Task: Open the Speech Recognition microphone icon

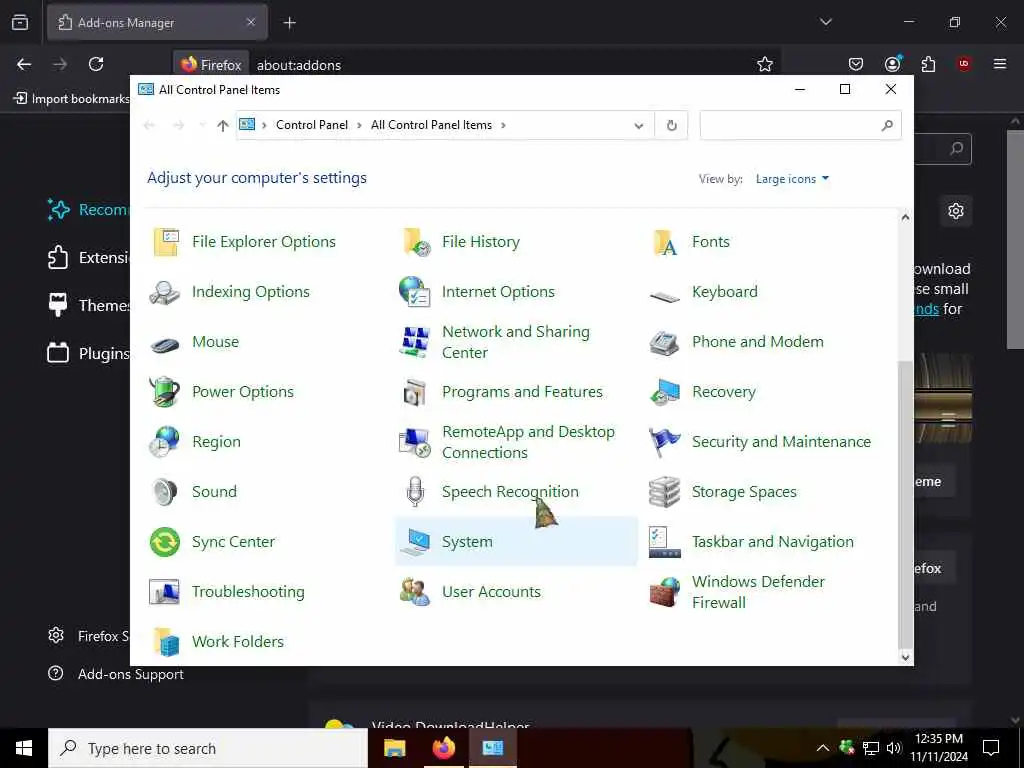Action: 415,492
